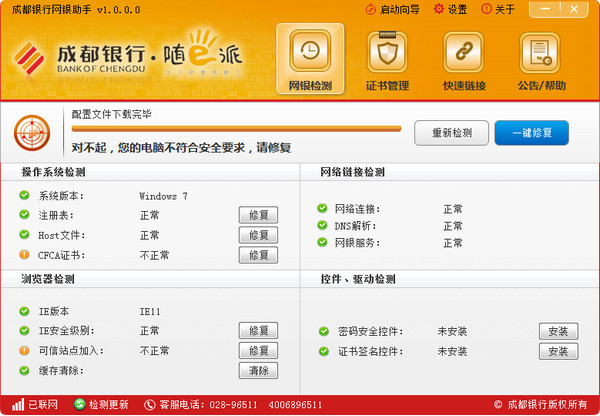Click the green check beside IE版本
The width and height of the screenshot is (600, 416).
pos(24,311)
